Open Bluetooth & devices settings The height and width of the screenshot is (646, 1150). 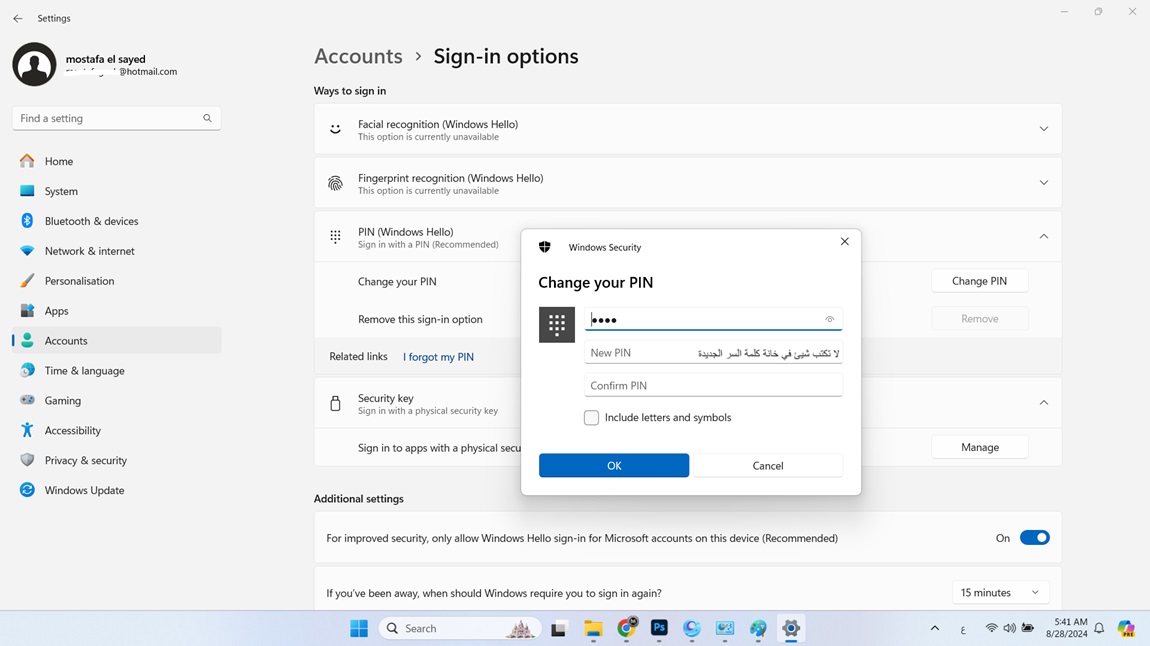(91, 221)
